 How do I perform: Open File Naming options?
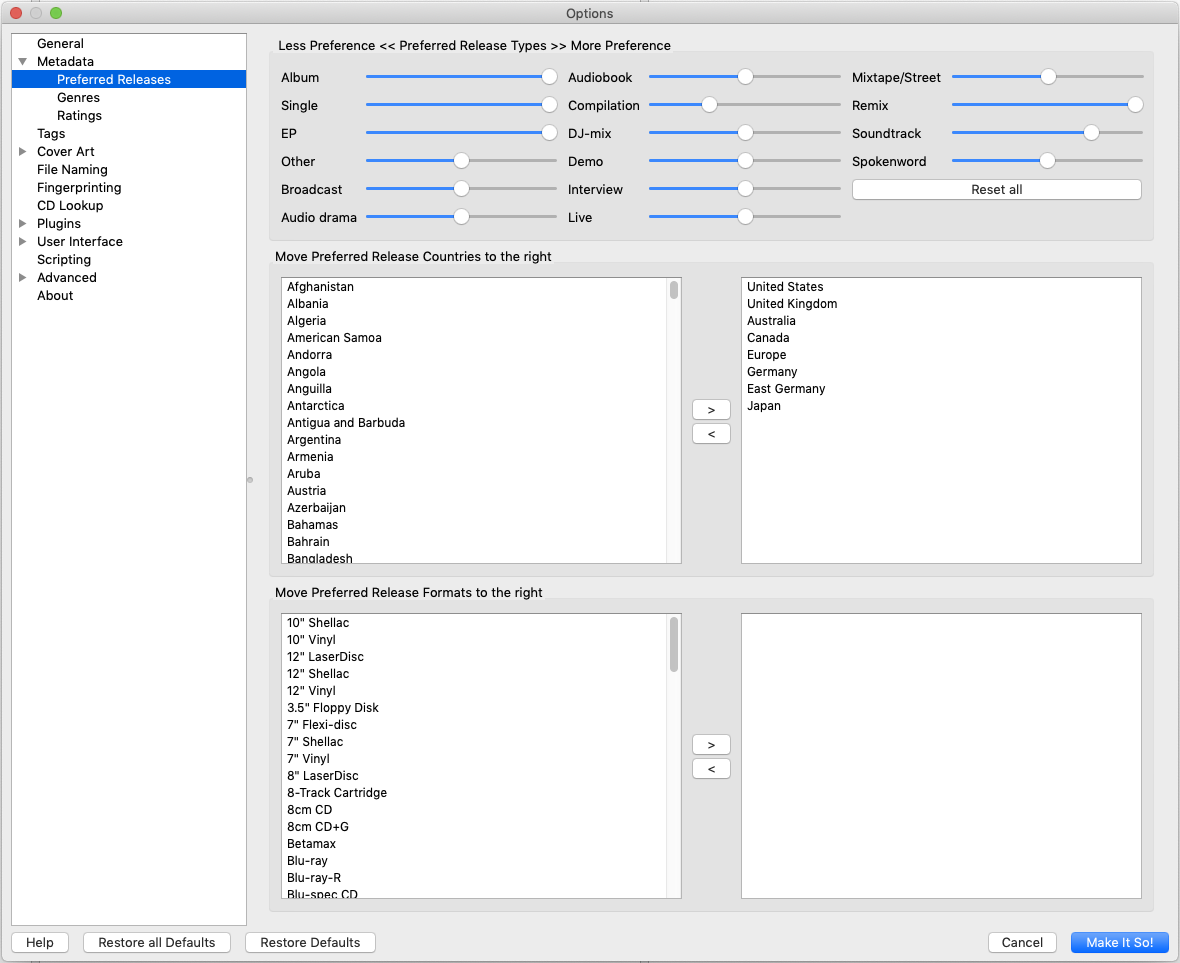coord(72,170)
